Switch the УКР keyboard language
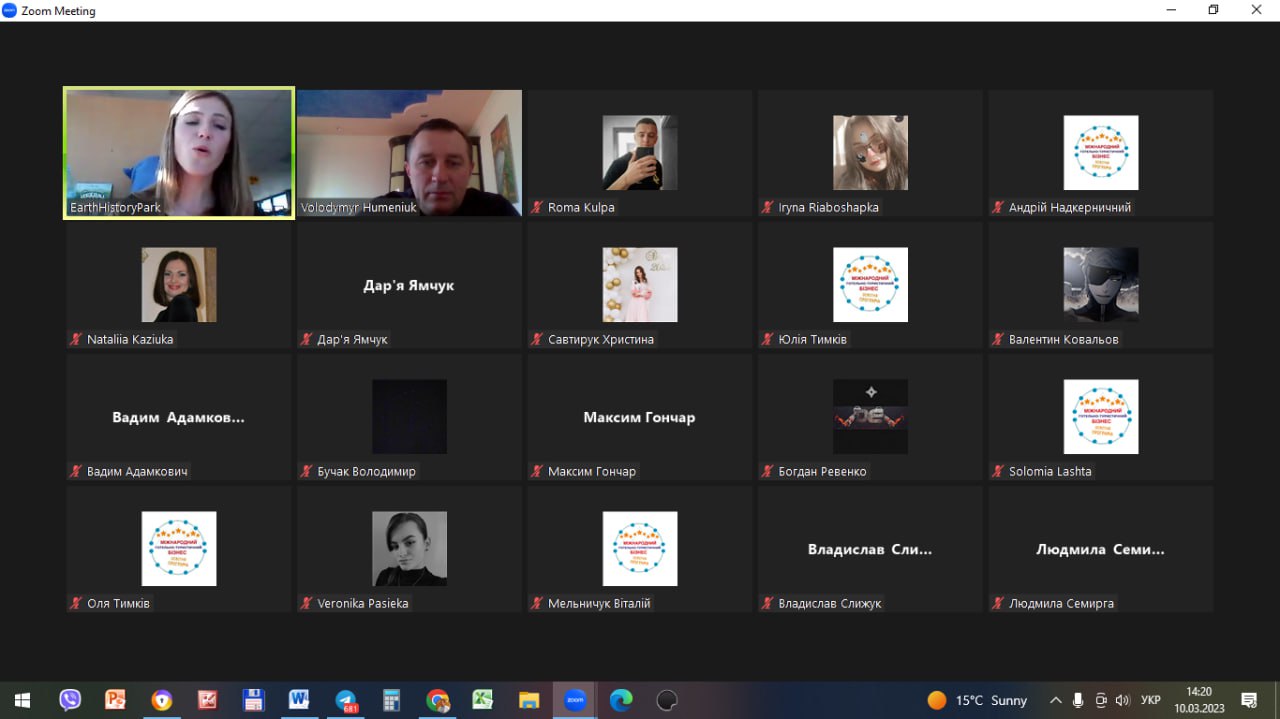 click(1151, 700)
